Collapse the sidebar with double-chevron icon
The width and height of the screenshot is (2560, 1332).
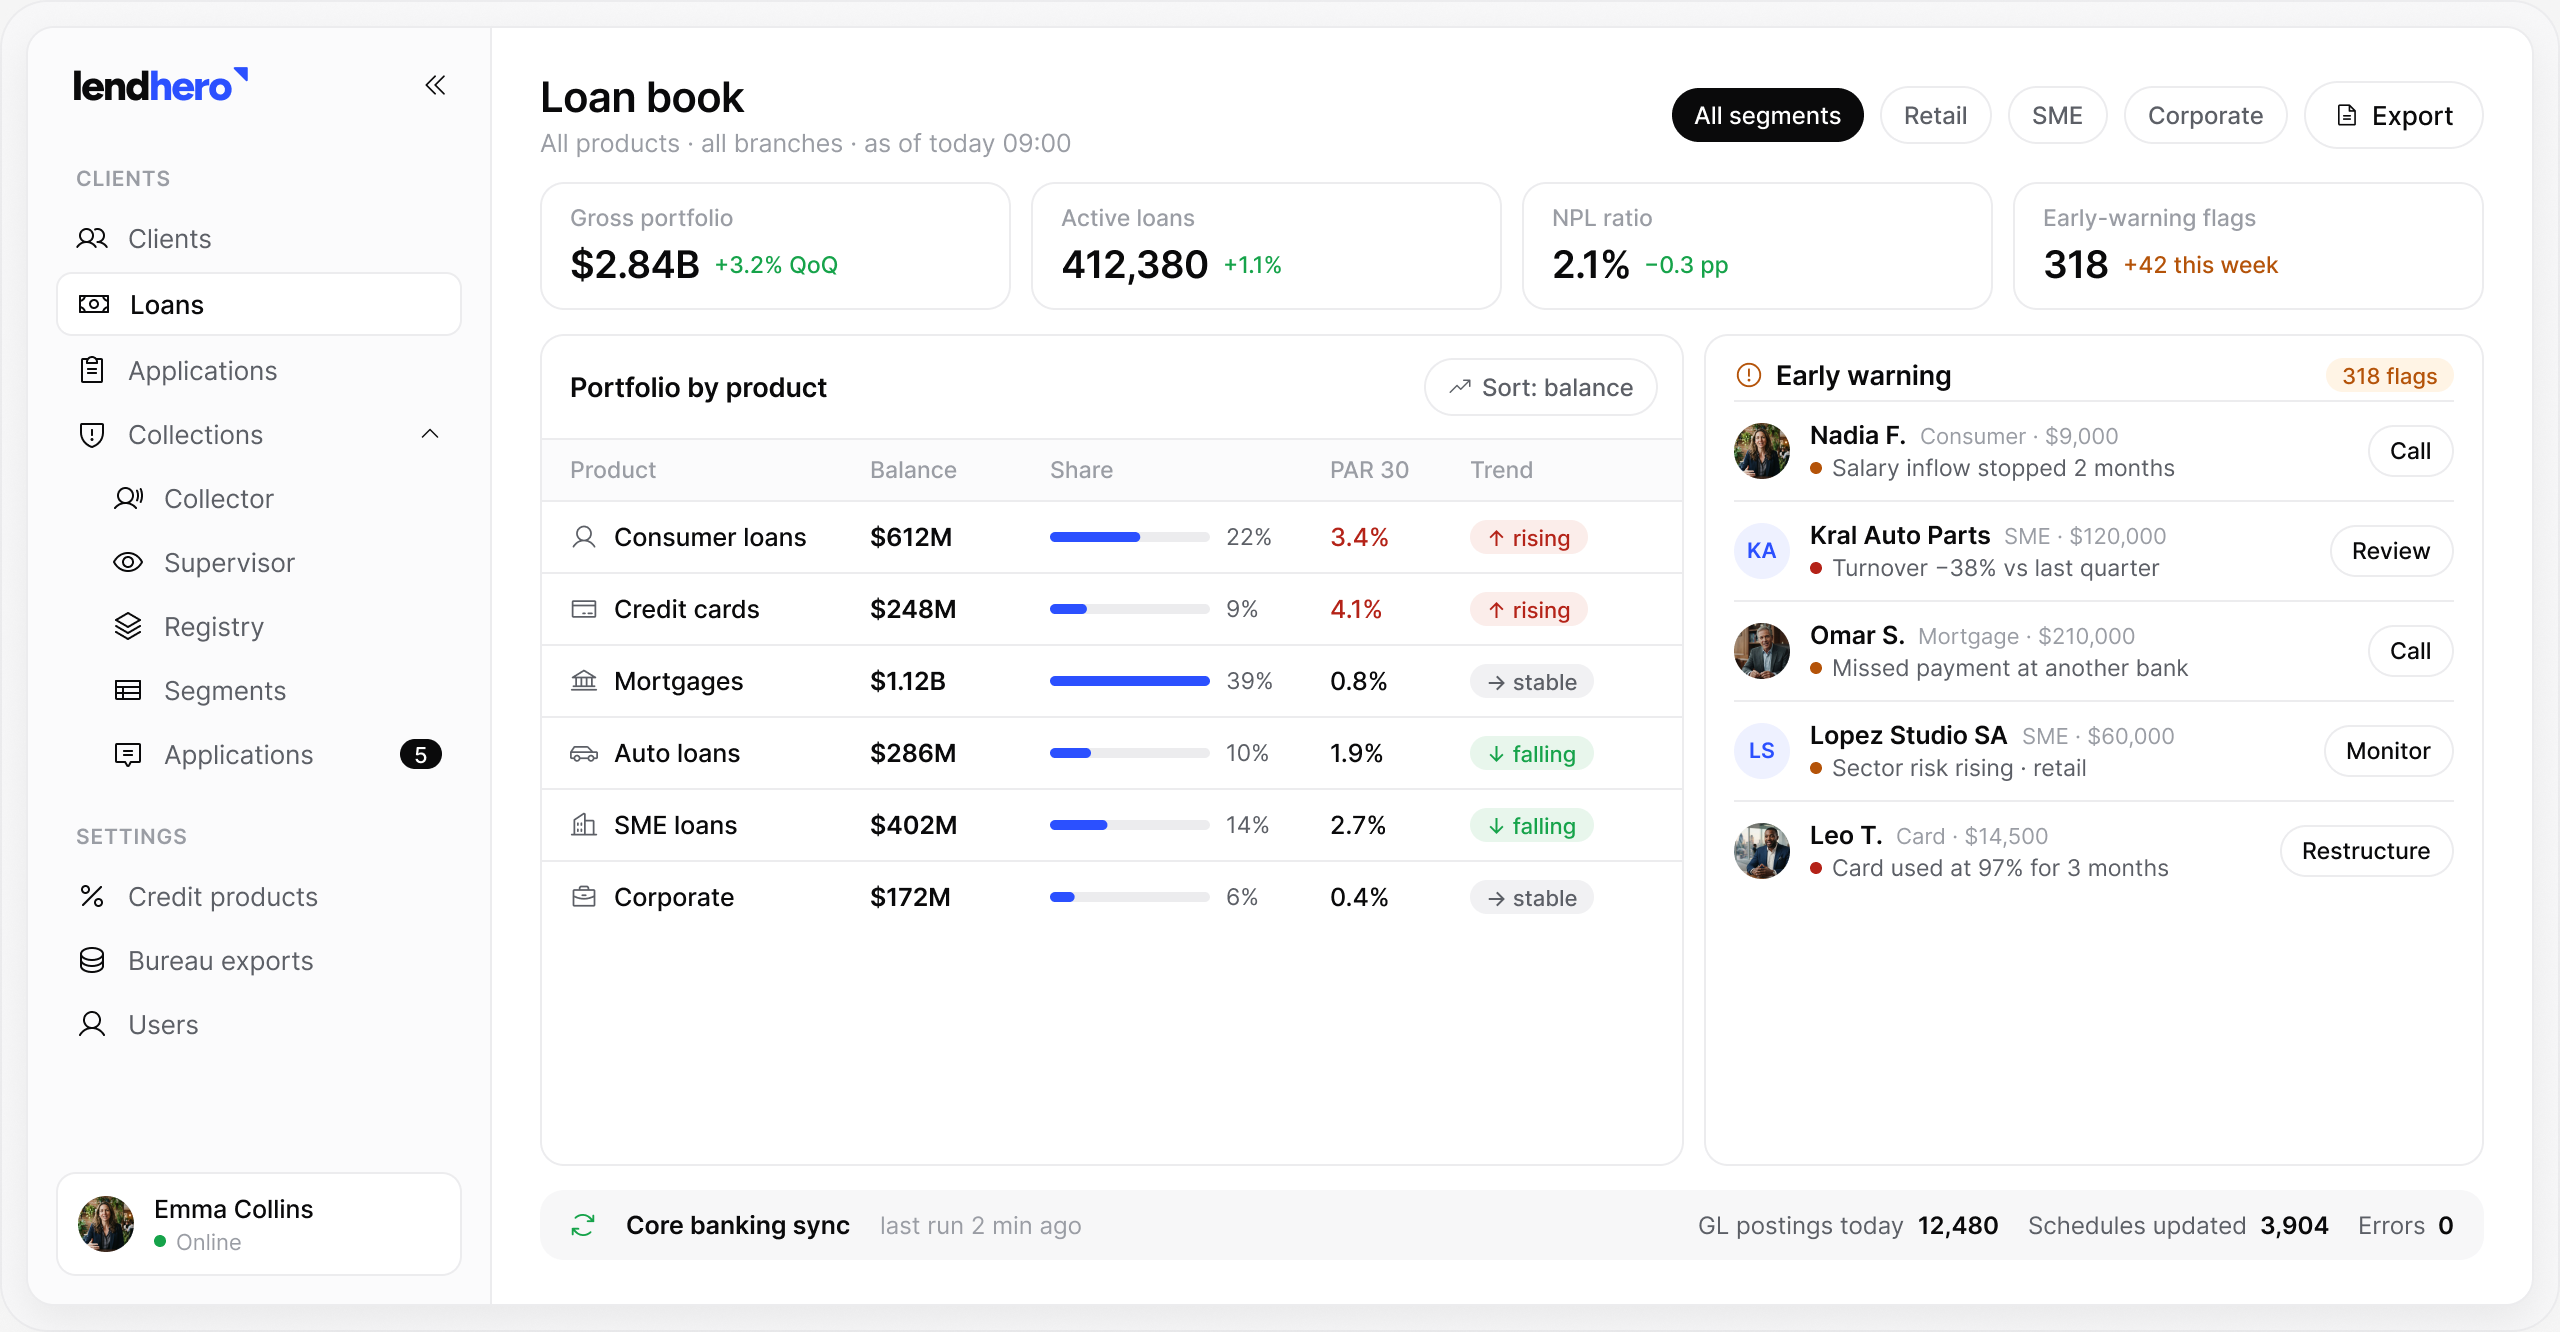pyautogui.click(x=435, y=85)
